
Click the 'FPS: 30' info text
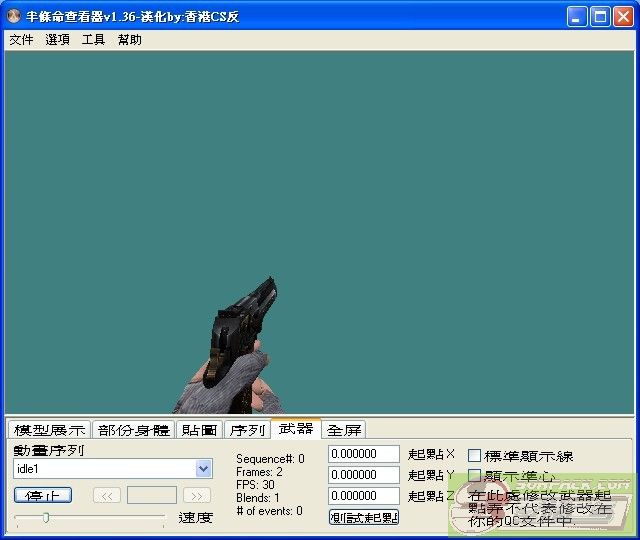[255, 485]
